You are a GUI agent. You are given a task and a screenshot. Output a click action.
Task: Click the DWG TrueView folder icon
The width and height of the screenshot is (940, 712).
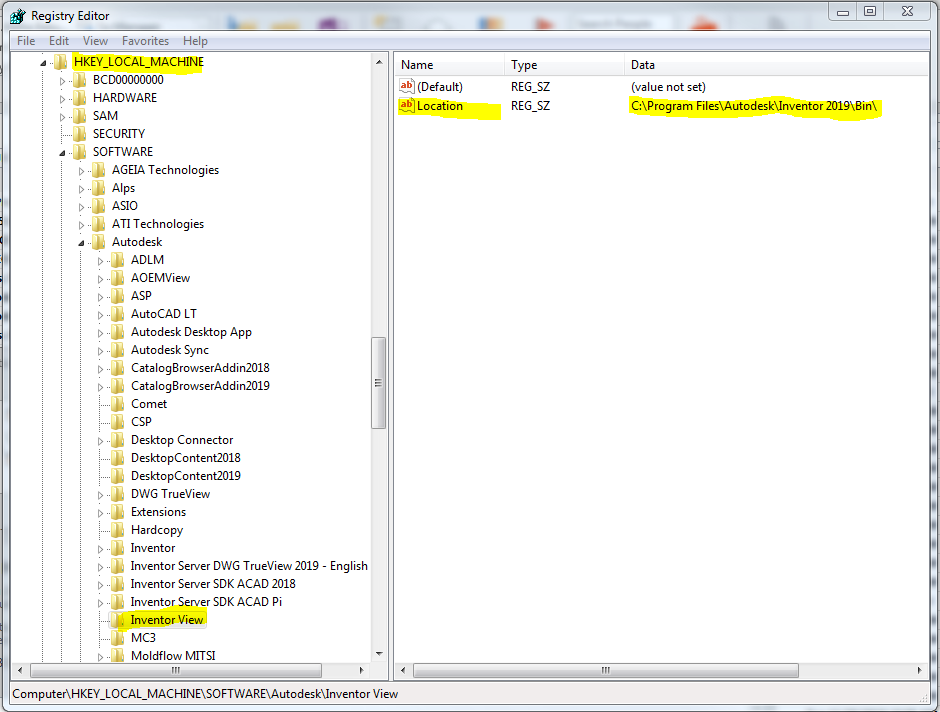point(118,494)
